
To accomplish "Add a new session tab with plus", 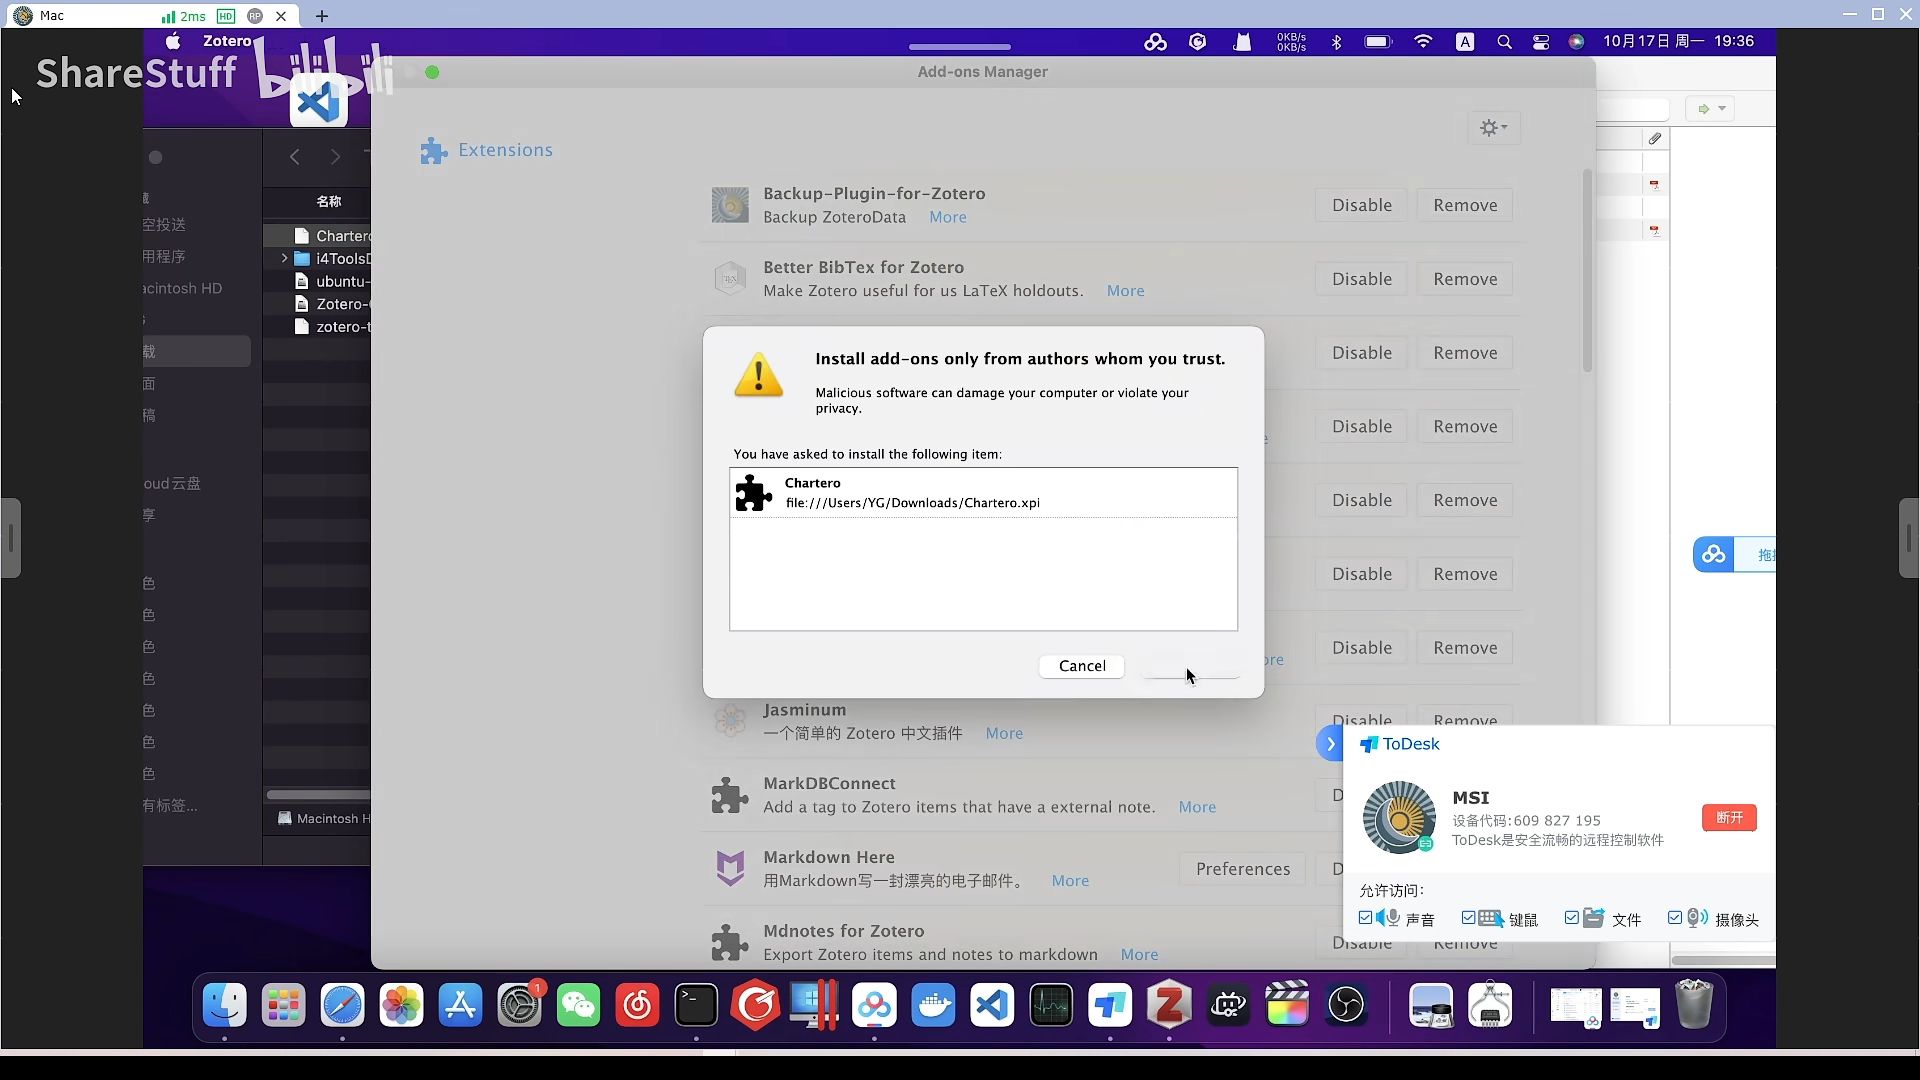I will [x=321, y=16].
